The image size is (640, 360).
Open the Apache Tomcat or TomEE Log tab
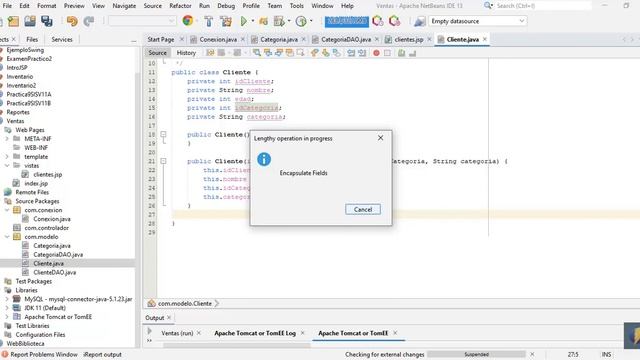point(255,333)
